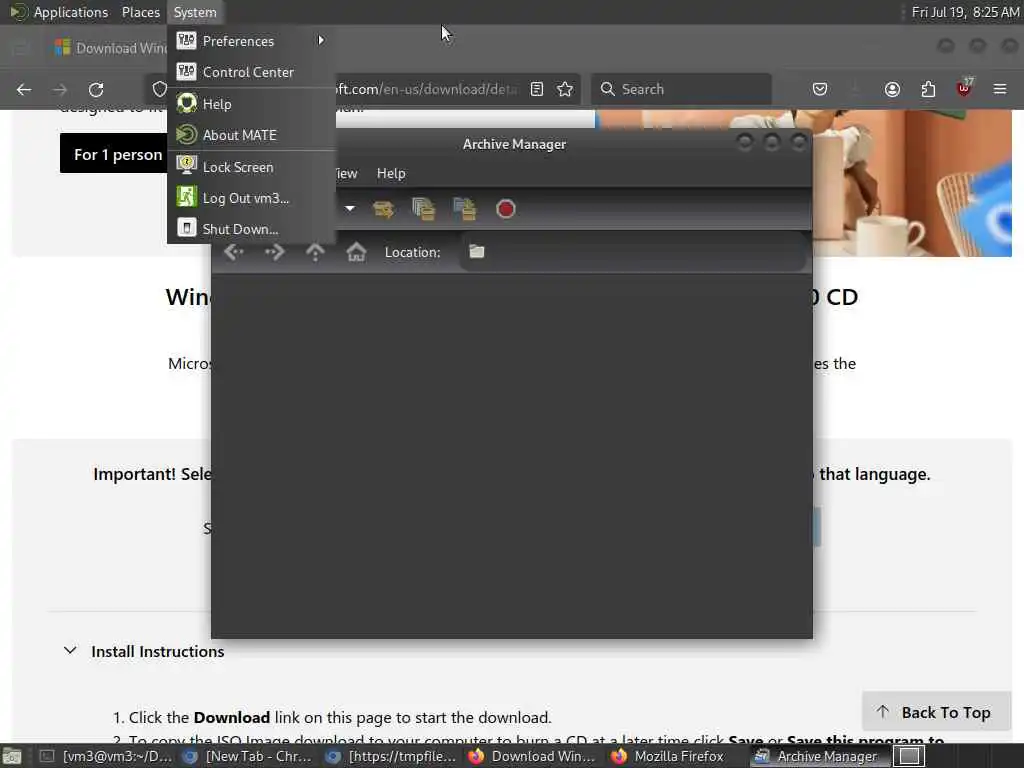Click the Extract archive icon in Archive Manager
Image resolution: width=1024 pixels, height=768 pixels.
[383, 209]
